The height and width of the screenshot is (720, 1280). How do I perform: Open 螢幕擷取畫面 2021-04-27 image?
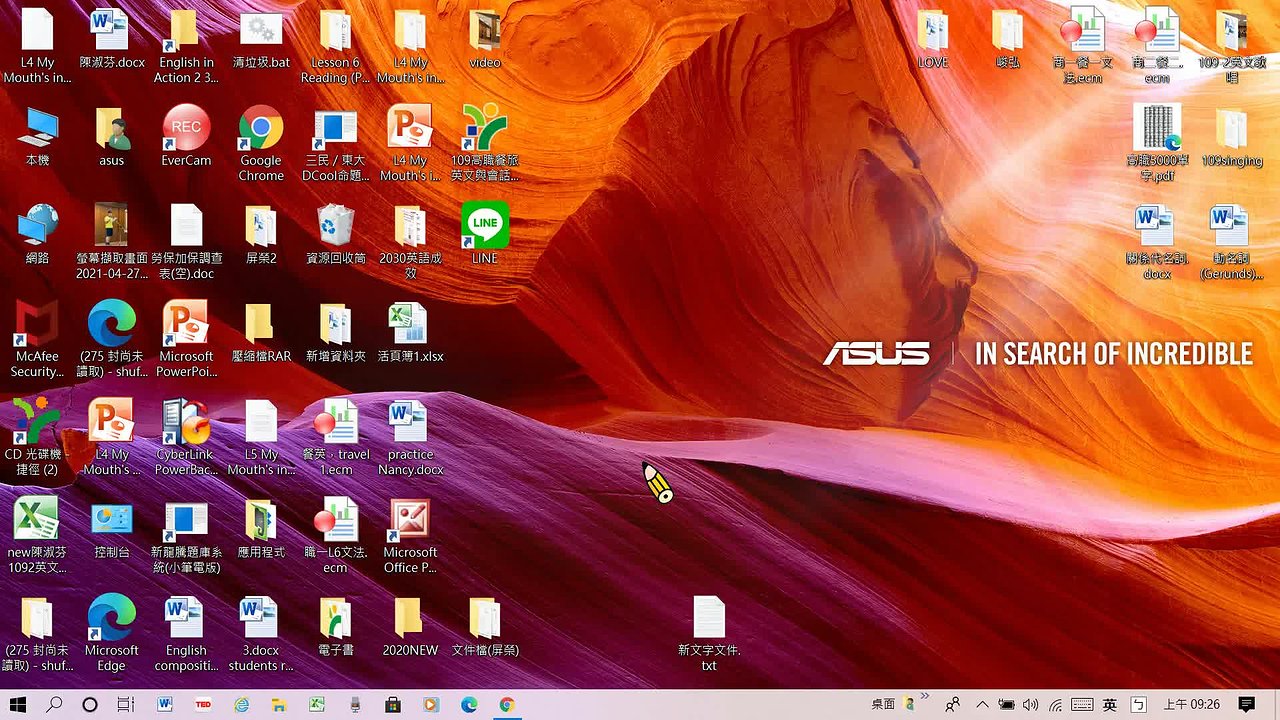click(111, 243)
